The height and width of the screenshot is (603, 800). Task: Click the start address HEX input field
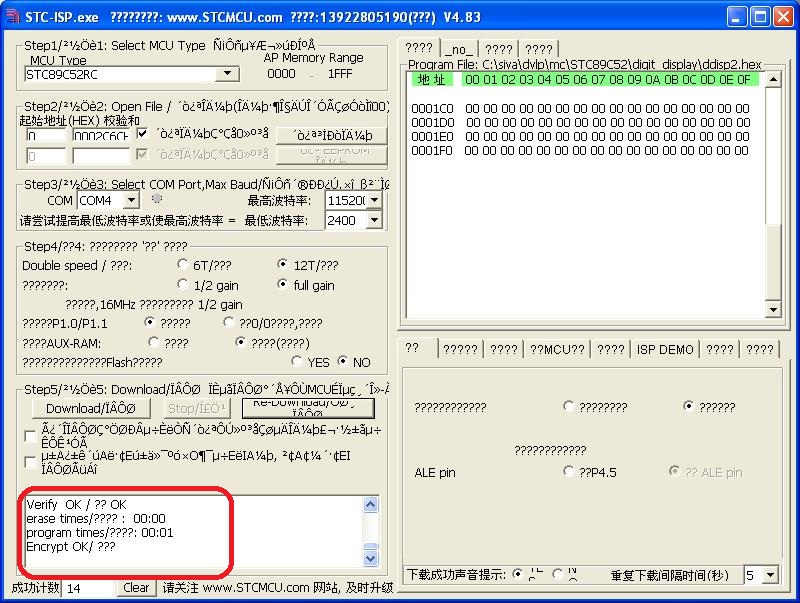point(46,136)
